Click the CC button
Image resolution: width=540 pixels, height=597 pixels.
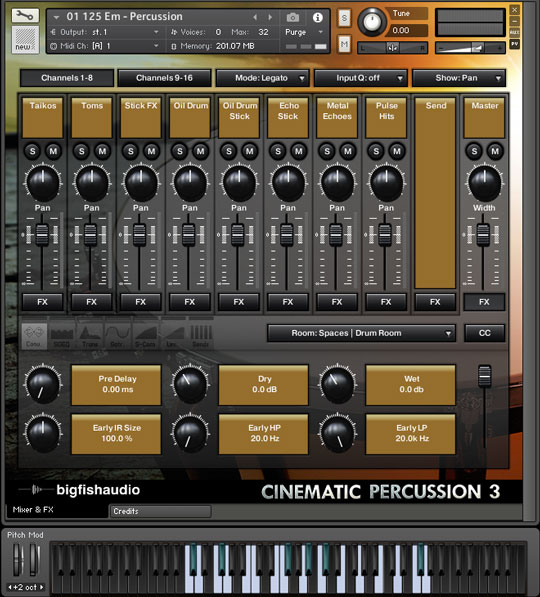tap(484, 333)
